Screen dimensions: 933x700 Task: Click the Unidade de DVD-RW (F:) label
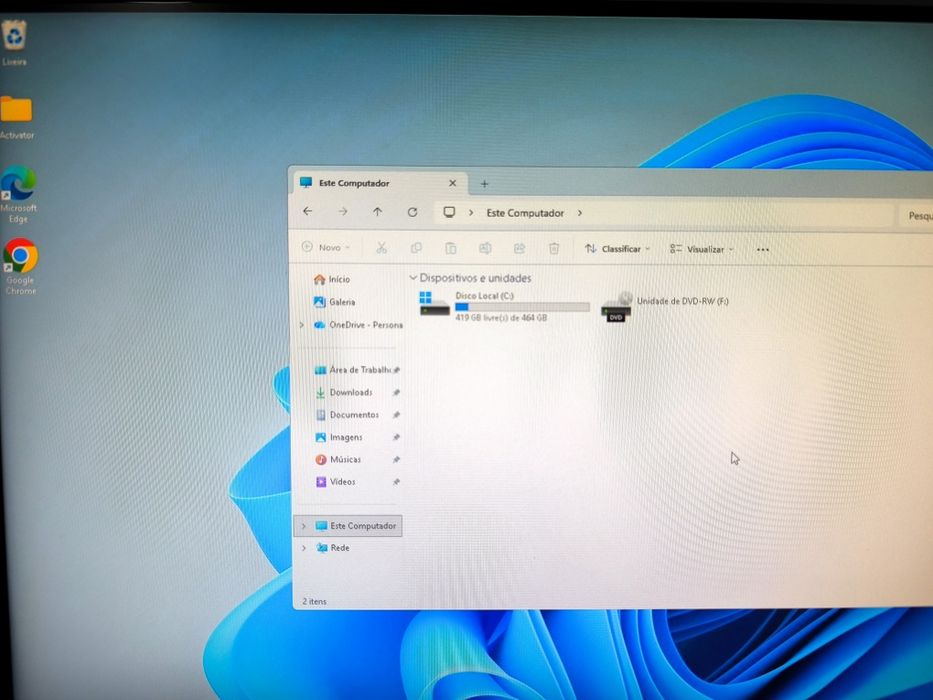682,301
